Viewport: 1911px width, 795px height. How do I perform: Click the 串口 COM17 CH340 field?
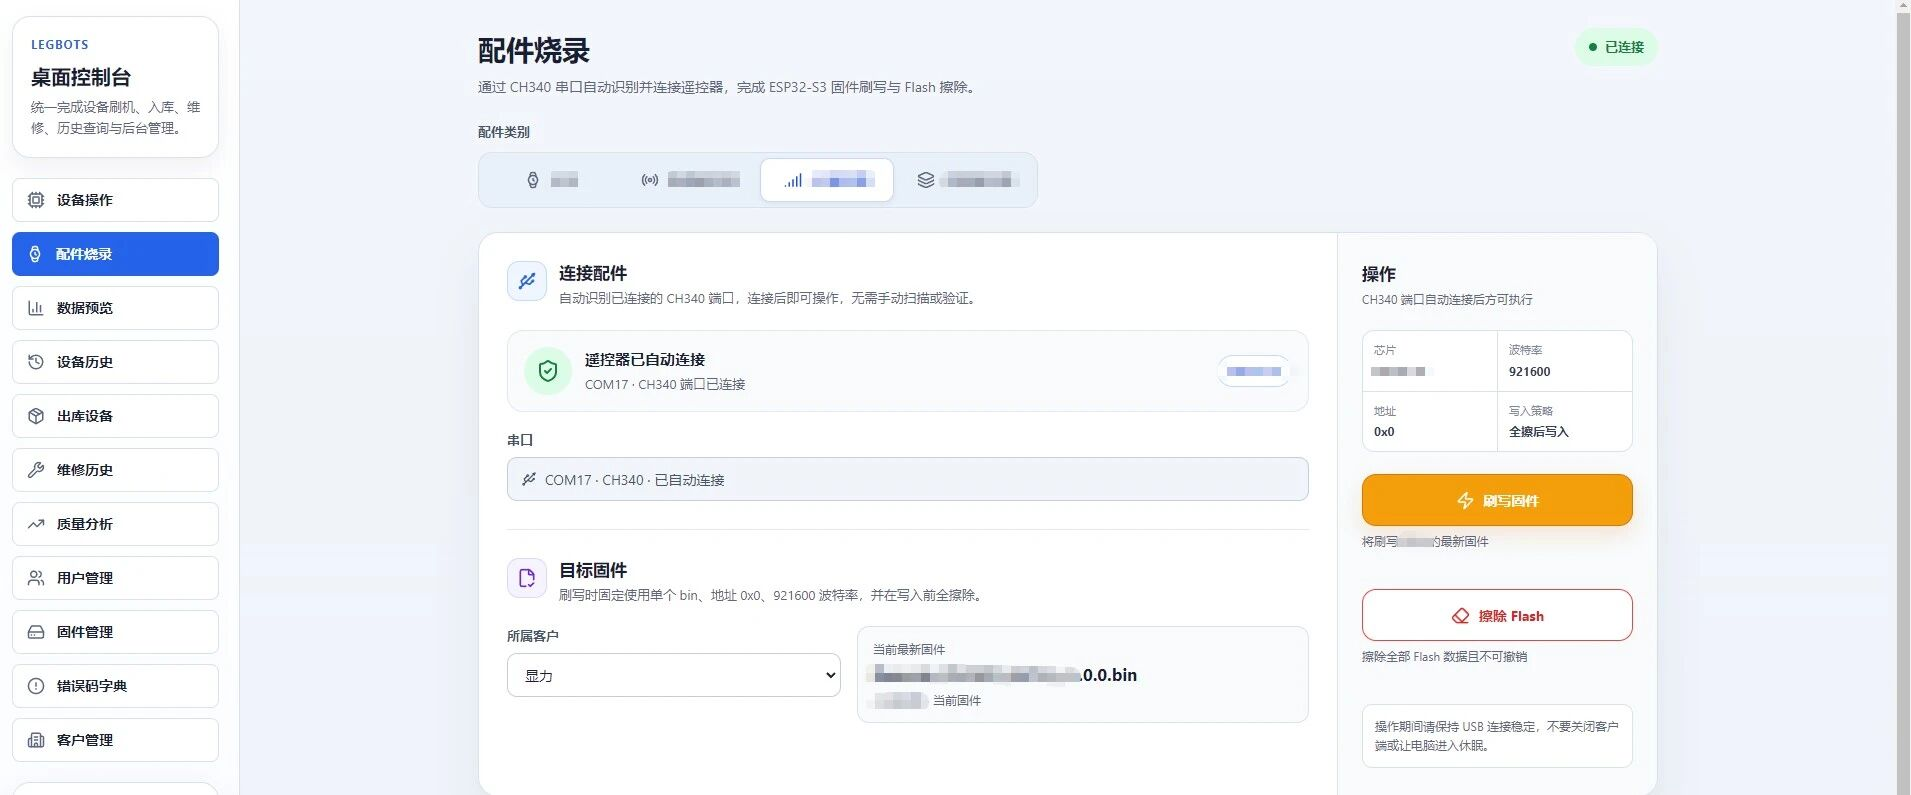pyautogui.click(x=907, y=479)
